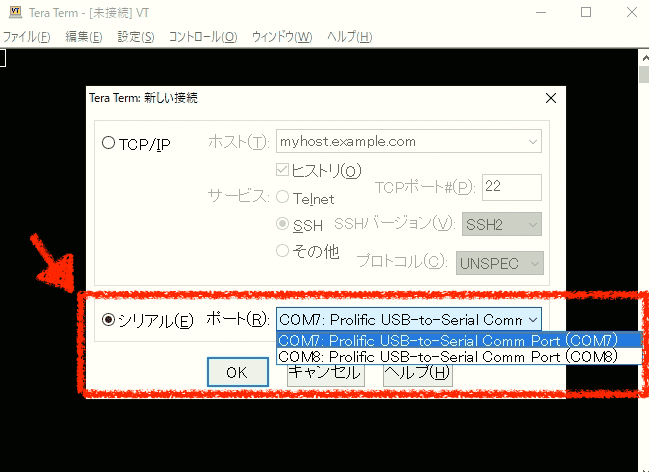This screenshot has height=472, width=649.
Task: Open the 編集(E) menu
Action: point(83,37)
